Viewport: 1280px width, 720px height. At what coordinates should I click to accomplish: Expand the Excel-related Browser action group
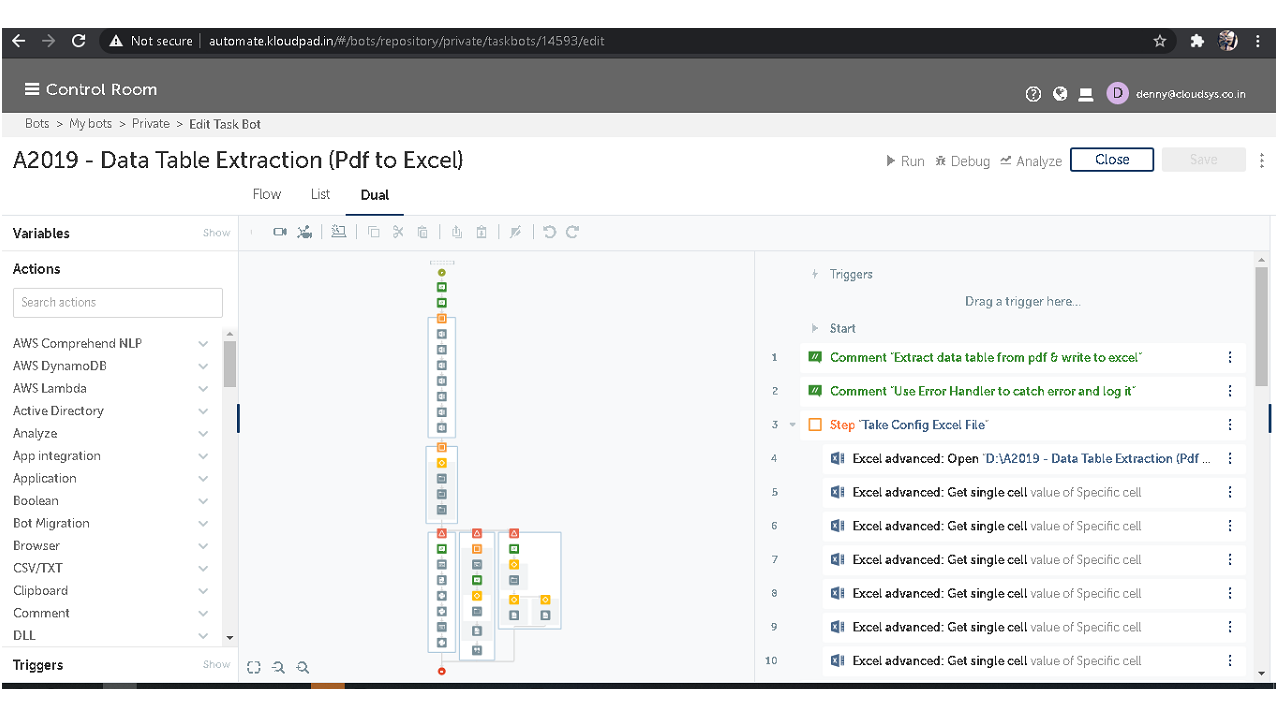203,546
